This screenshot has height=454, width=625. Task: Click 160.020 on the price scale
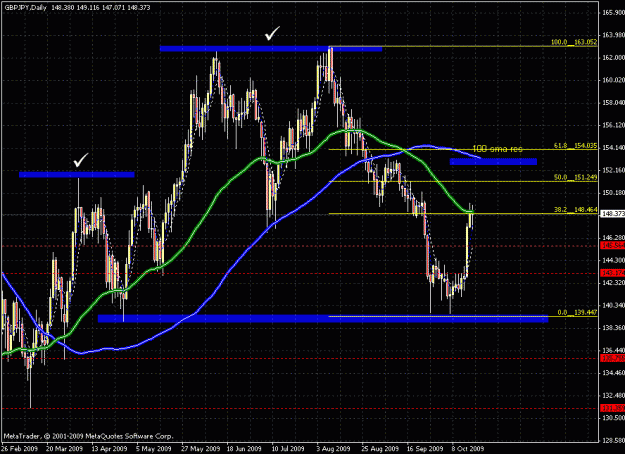point(613,80)
